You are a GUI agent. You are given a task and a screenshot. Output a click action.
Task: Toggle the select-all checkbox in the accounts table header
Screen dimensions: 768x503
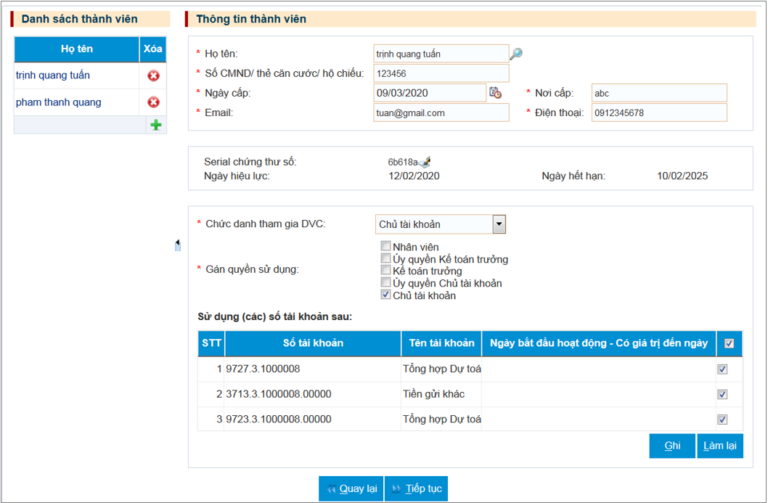(729, 343)
